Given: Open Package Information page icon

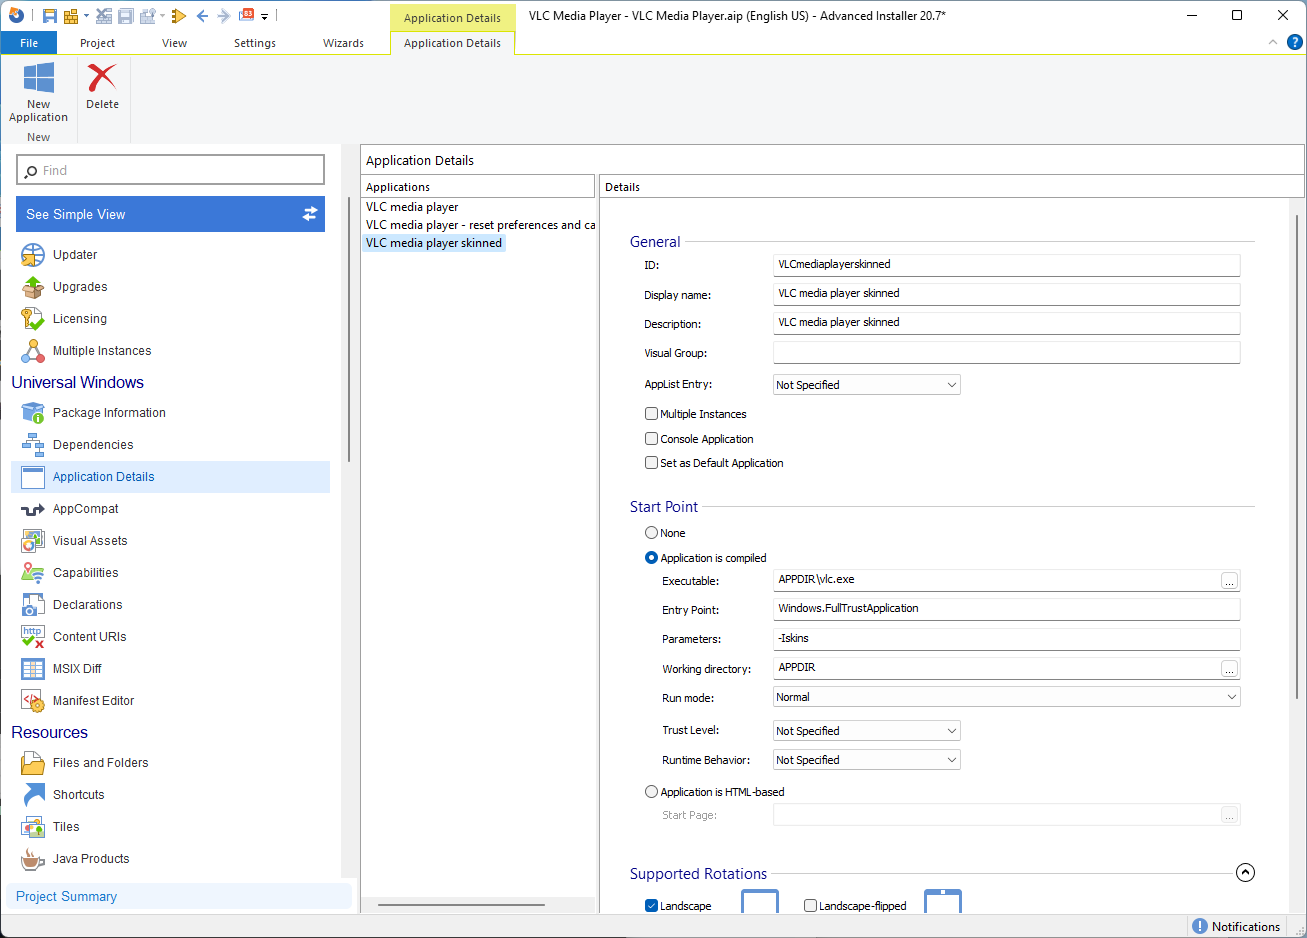Looking at the screenshot, I should [x=33, y=413].
